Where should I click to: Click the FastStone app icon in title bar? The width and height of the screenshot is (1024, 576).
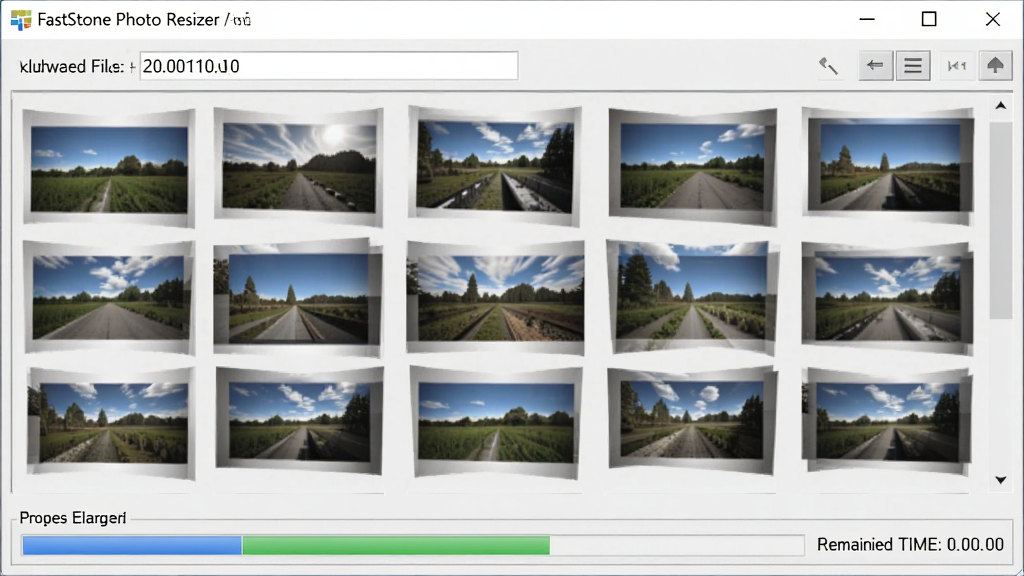click(x=21, y=20)
